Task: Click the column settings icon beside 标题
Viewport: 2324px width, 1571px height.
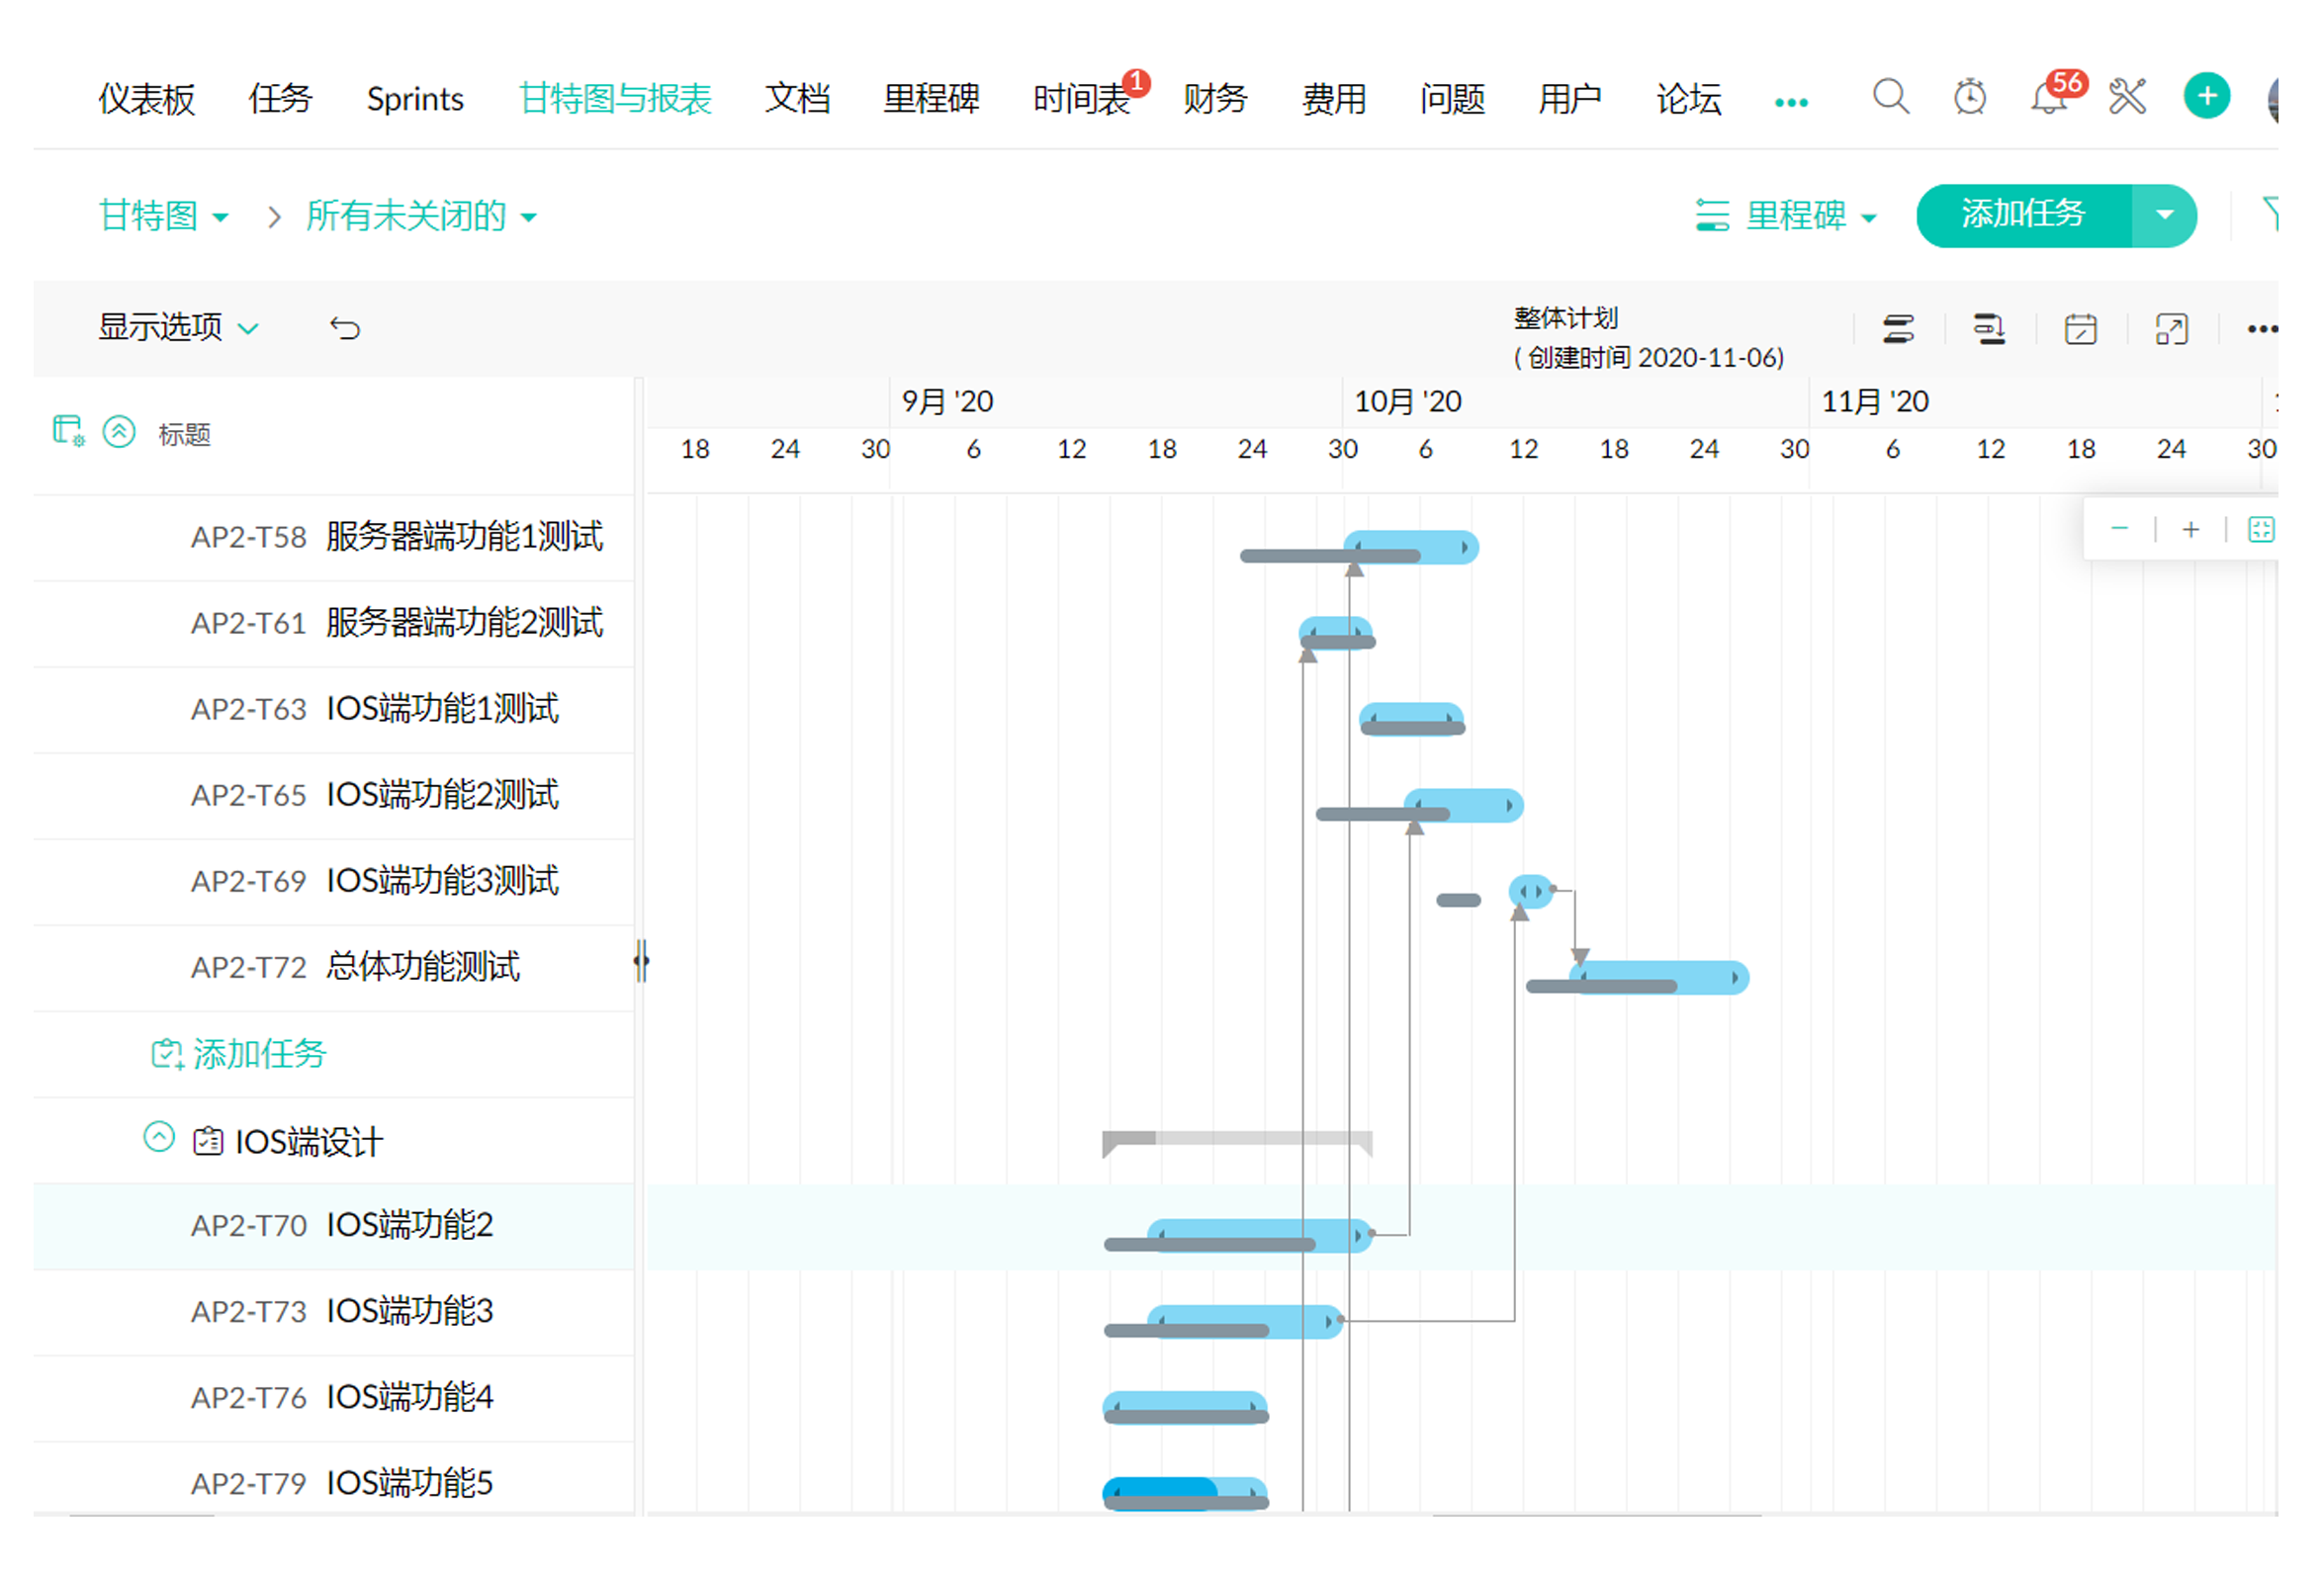Action: (68, 432)
